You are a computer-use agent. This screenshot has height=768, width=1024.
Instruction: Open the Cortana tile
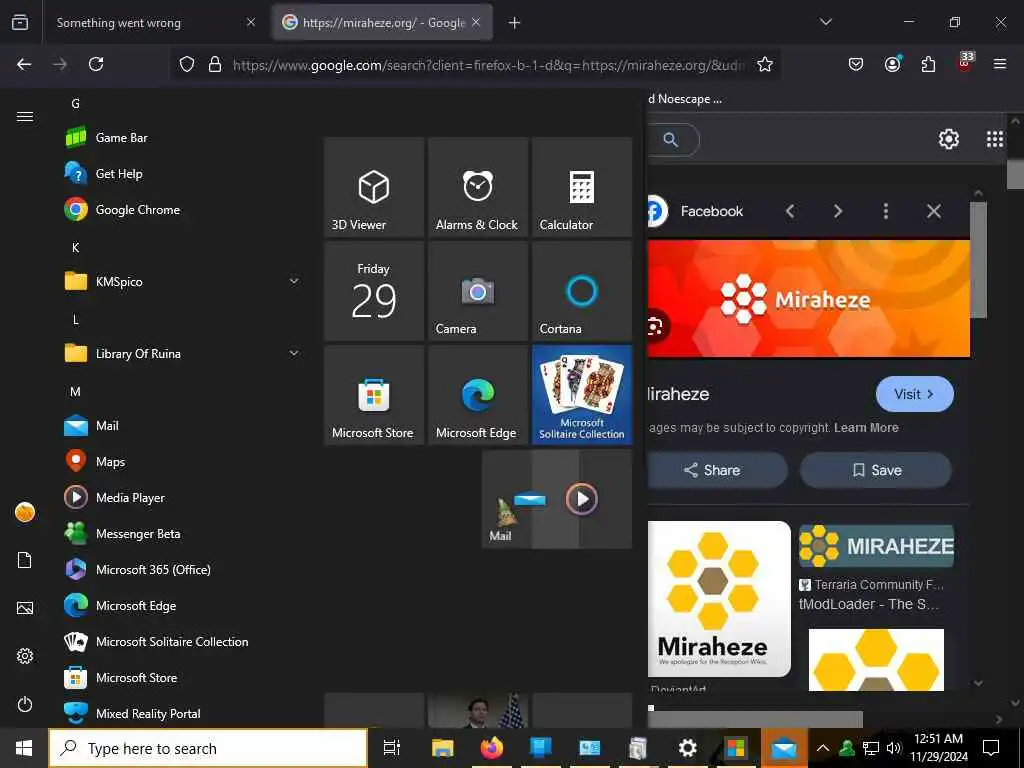coord(582,291)
